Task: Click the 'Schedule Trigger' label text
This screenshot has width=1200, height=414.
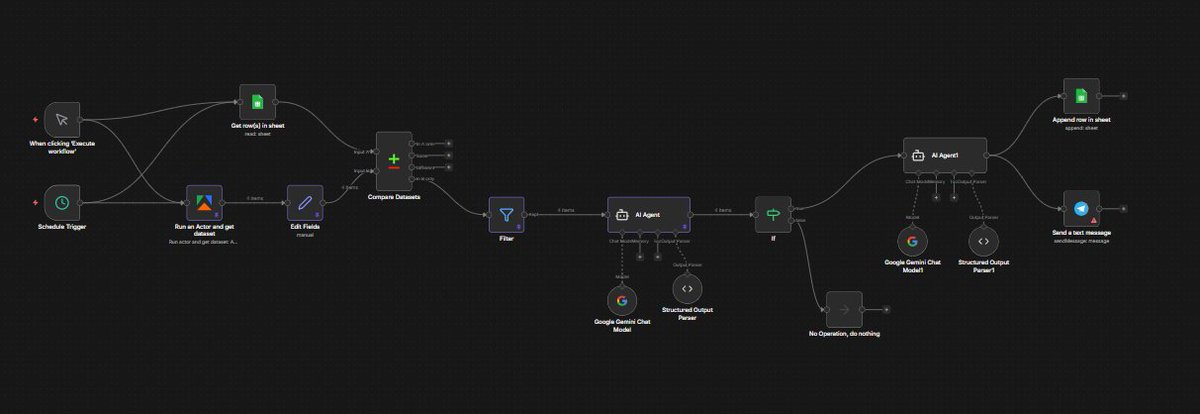Action: (x=62, y=228)
